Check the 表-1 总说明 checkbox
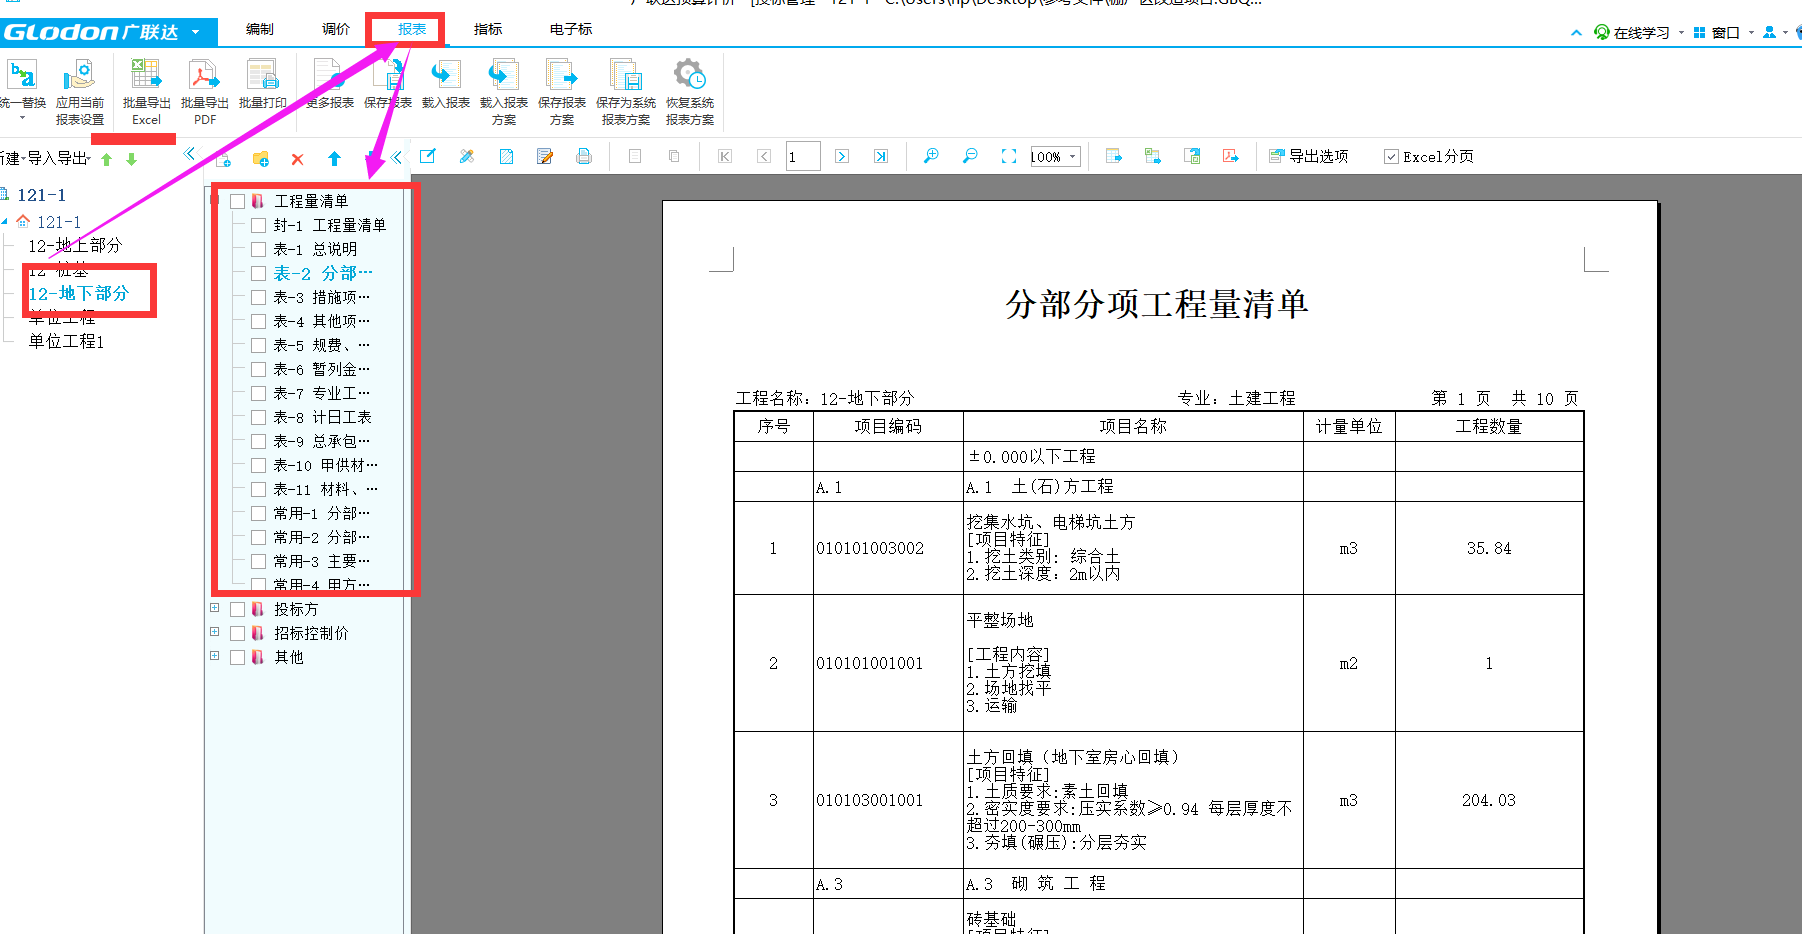1802x934 pixels. pyautogui.click(x=258, y=250)
